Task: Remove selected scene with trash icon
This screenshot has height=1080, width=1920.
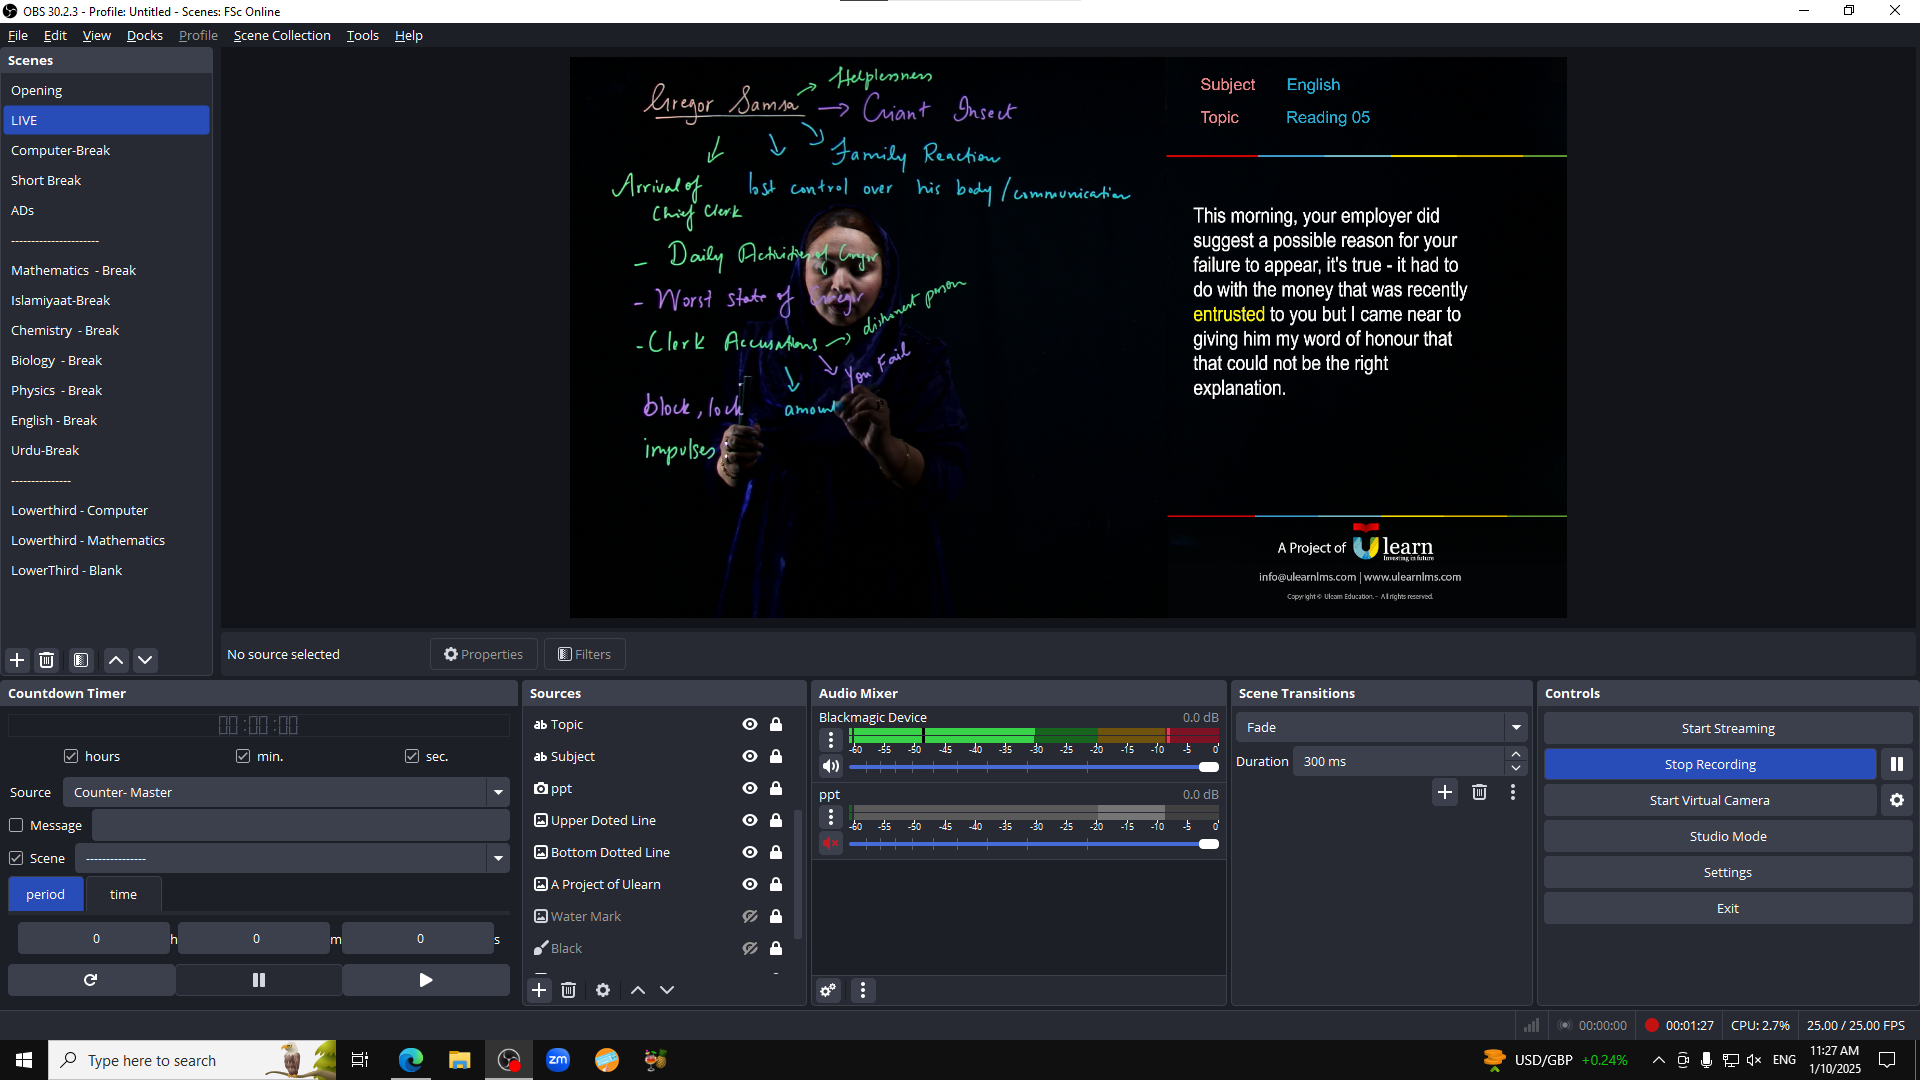Action: click(x=46, y=660)
